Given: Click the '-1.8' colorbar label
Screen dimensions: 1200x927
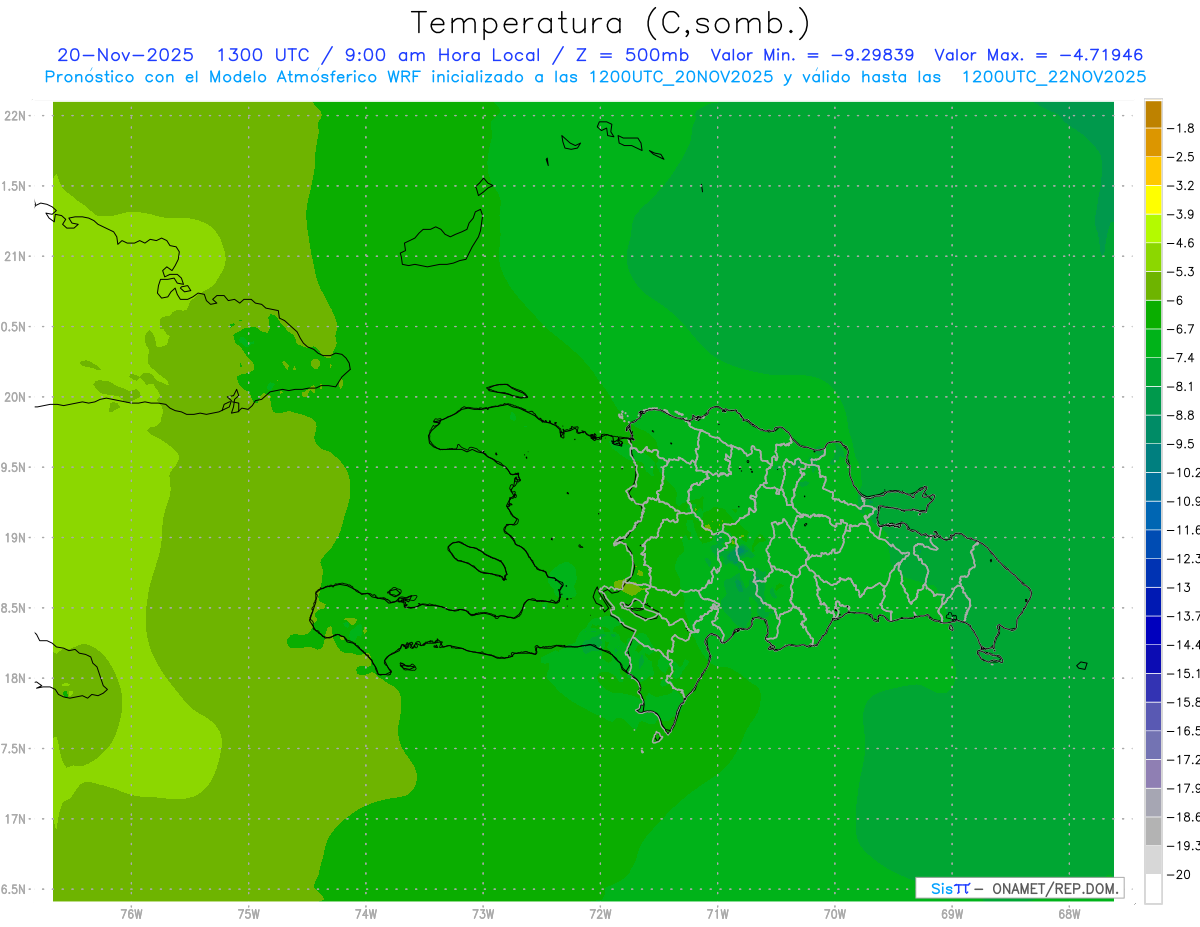Looking at the screenshot, I should 1181,128.
